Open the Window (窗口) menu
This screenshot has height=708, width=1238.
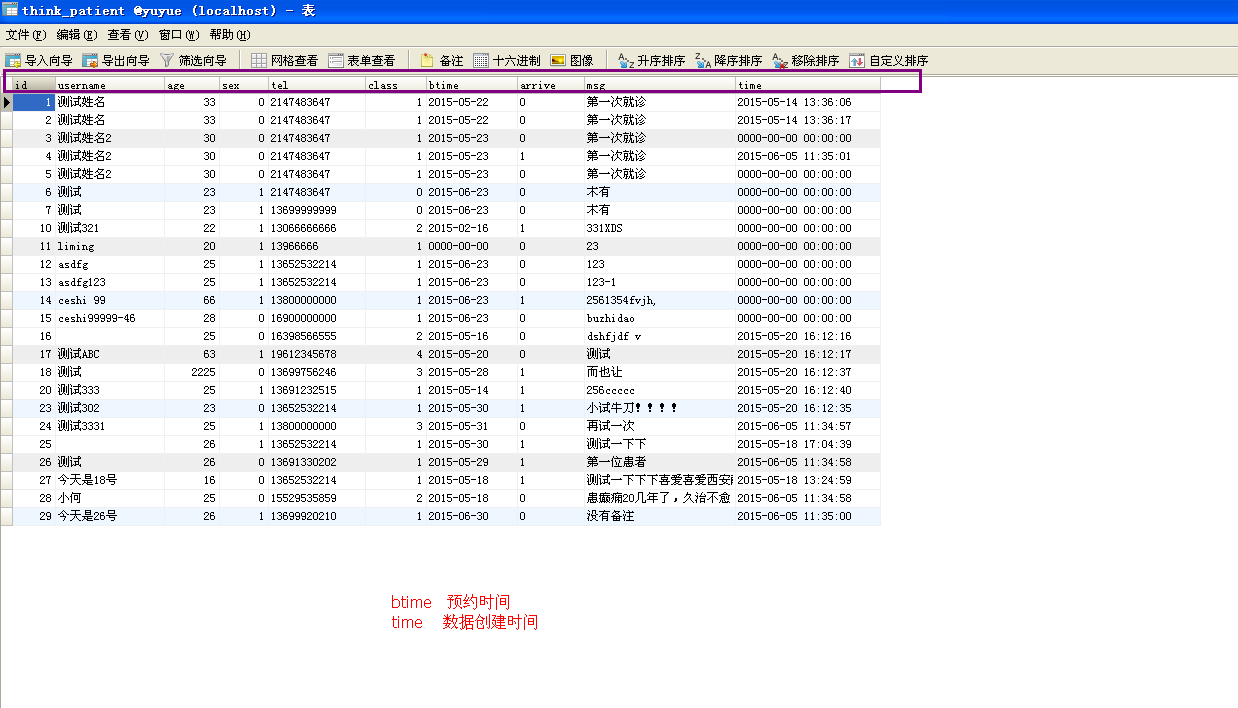179,35
